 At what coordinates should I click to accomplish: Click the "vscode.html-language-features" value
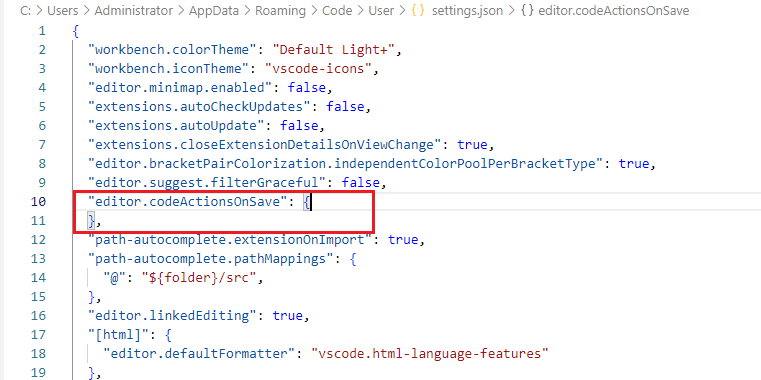tap(430, 354)
